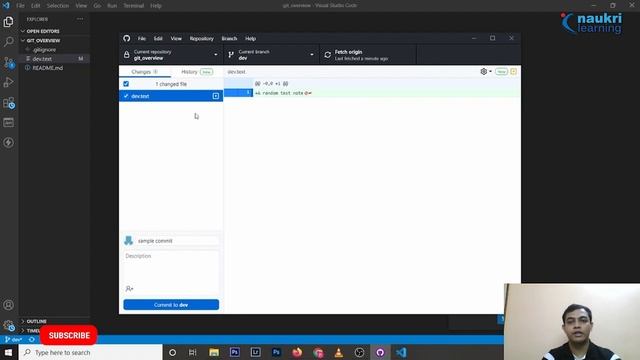Click Explorer more actions ellipsis
Viewport: 640px width, 360px height.
click(80, 19)
